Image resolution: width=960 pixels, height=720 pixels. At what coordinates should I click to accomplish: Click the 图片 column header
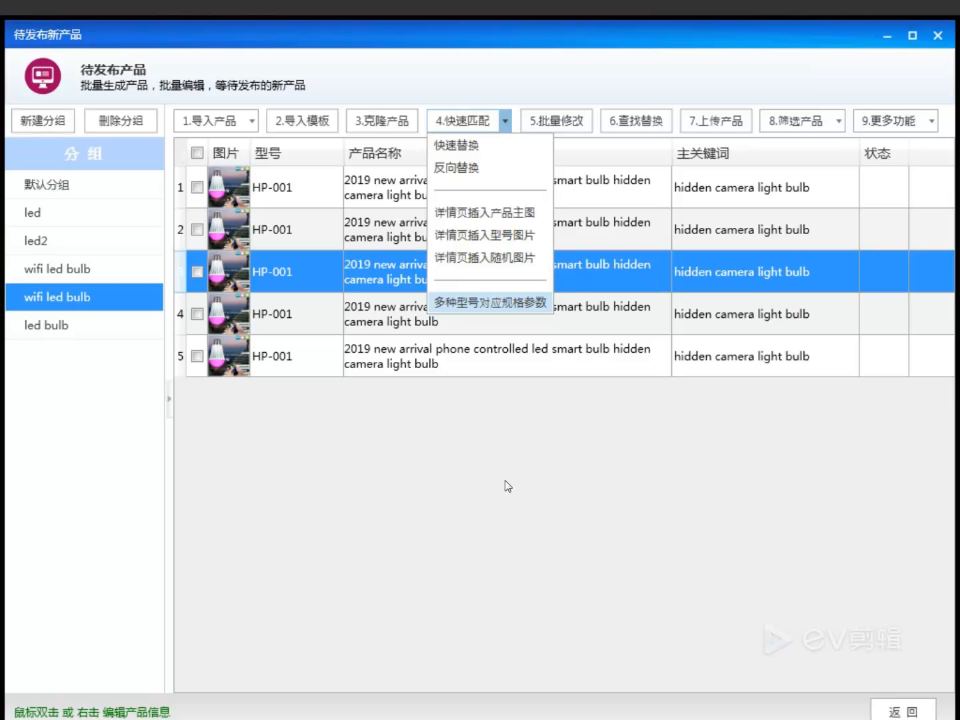click(x=228, y=153)
